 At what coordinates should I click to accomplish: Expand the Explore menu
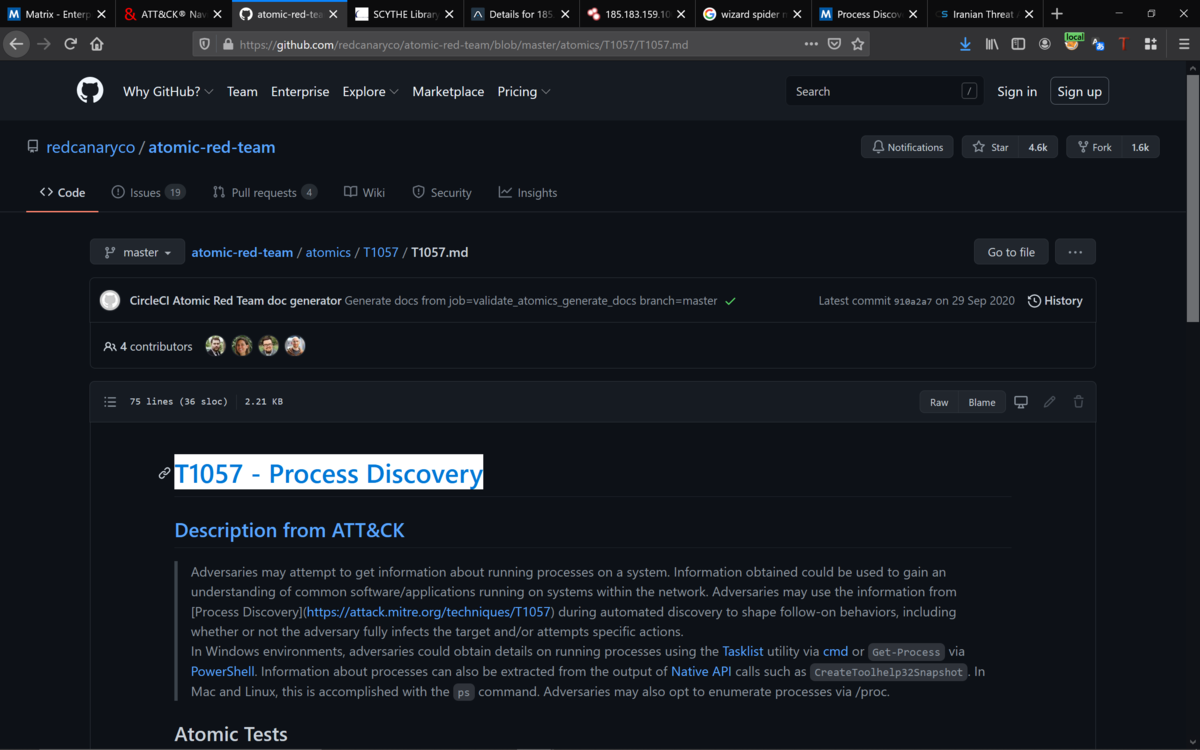(370, 91)
